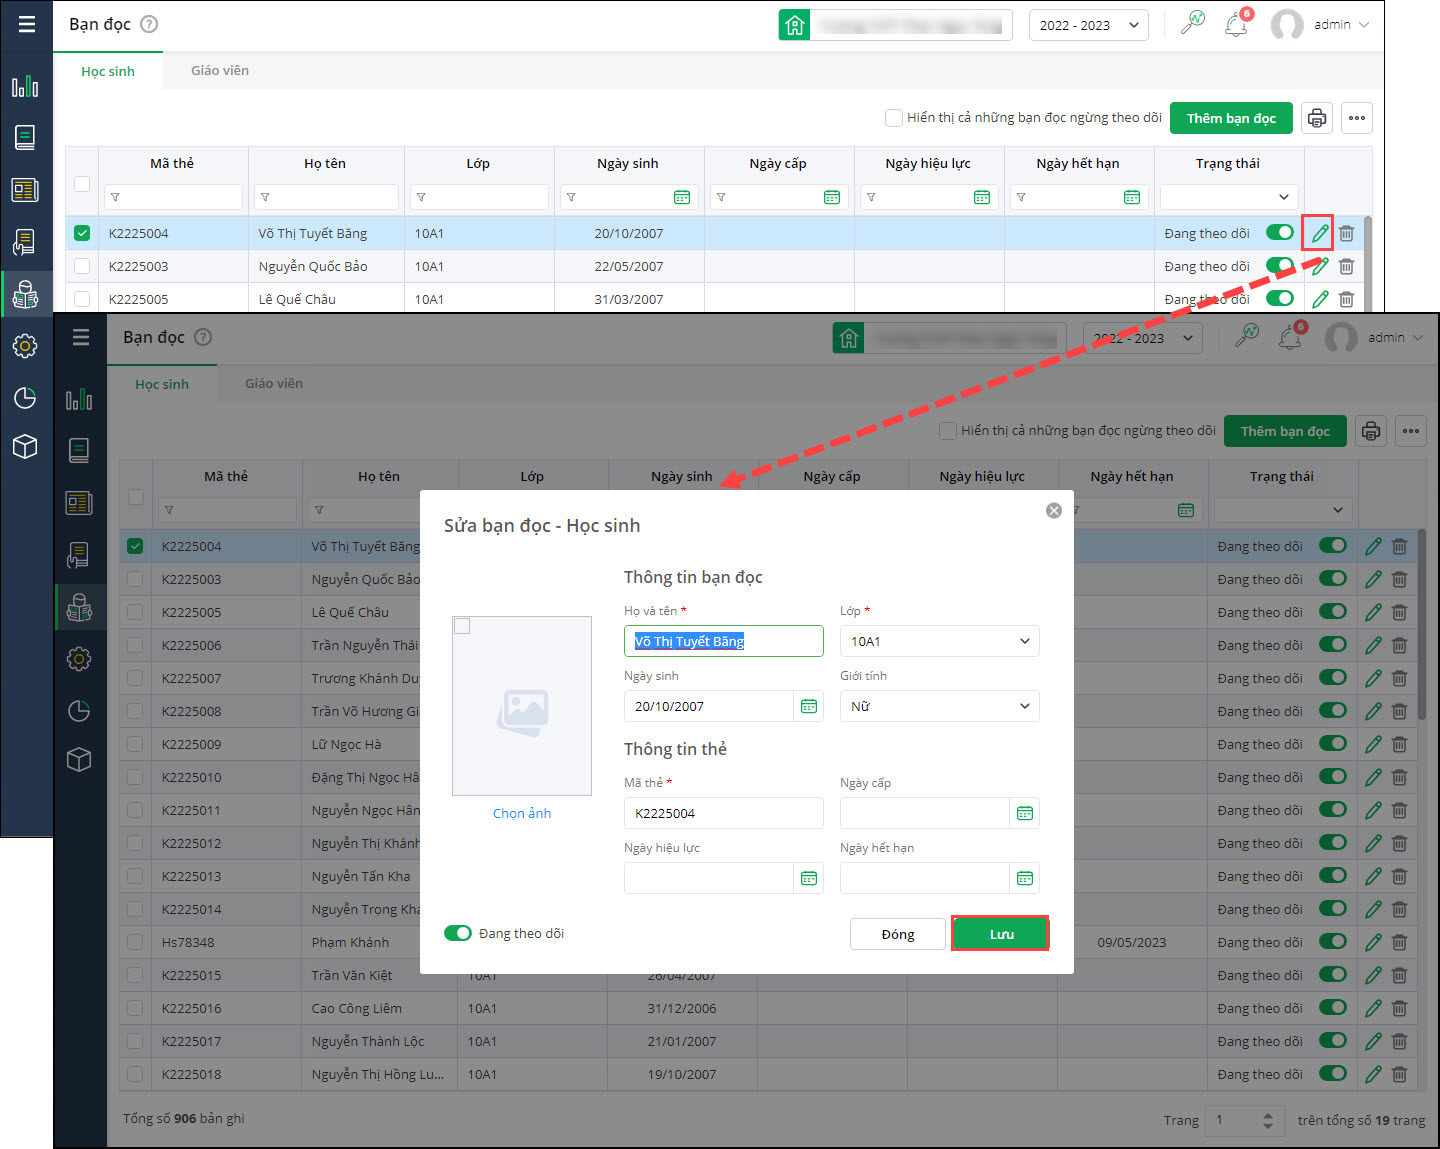Image resolution: width=1440 pixels, height=1149 pixels.
Task: Edit Lê Quế Châu in the undimmed list
Action: (x=1320, y=299)
